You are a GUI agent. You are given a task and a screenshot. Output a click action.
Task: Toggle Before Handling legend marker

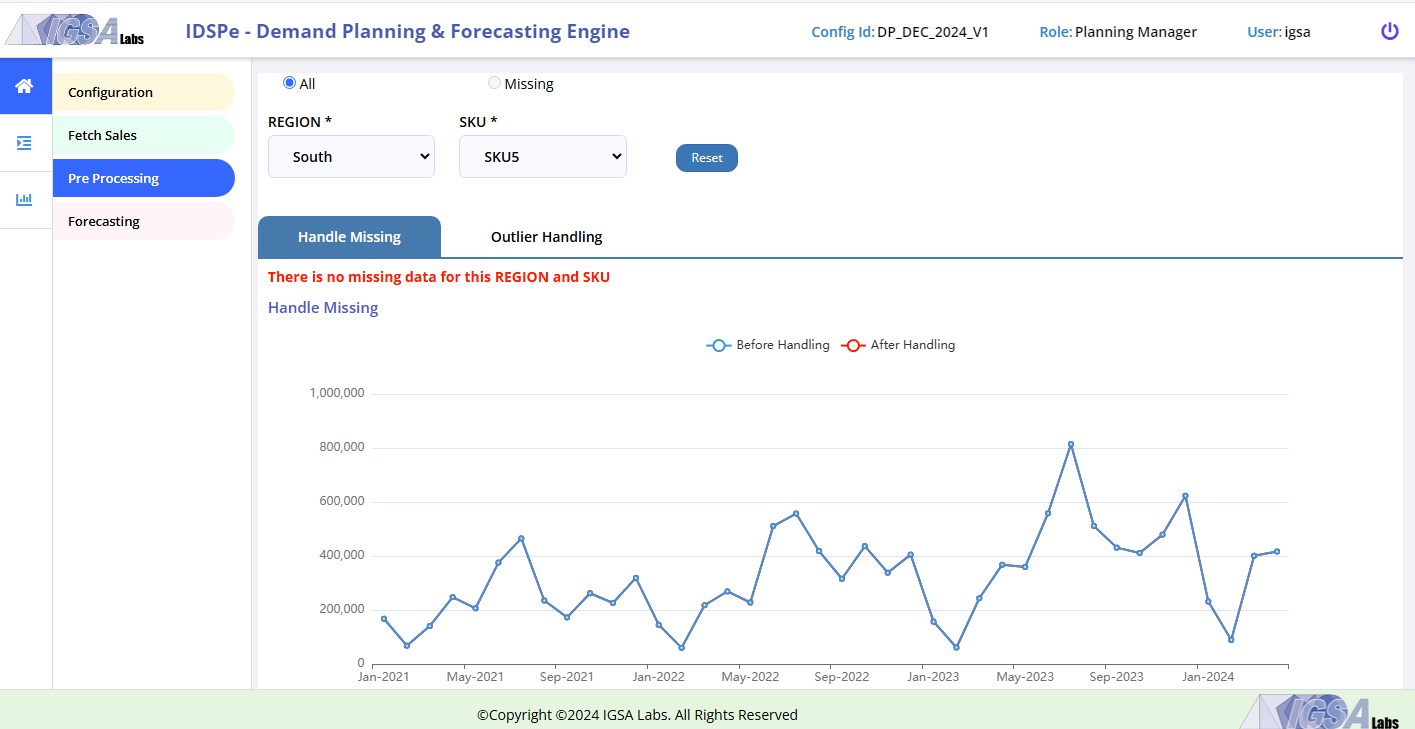point(718,345)
